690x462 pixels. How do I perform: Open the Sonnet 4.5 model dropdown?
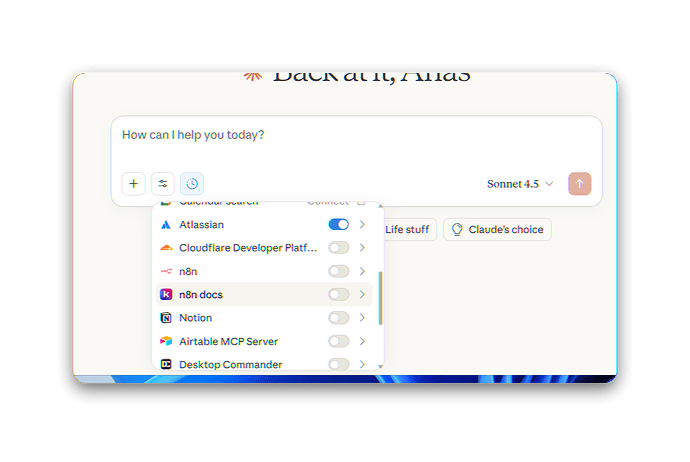(520, 184)
